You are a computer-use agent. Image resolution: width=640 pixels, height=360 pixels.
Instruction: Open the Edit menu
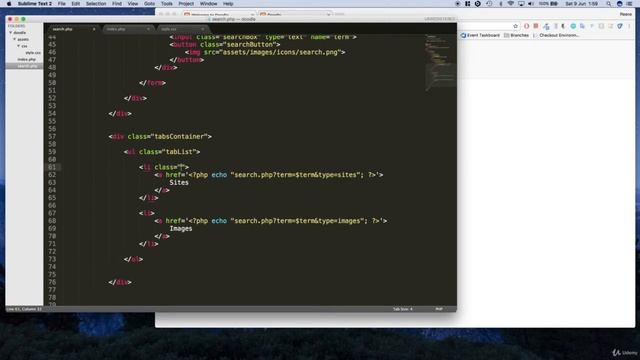click(x=76, y=4)
